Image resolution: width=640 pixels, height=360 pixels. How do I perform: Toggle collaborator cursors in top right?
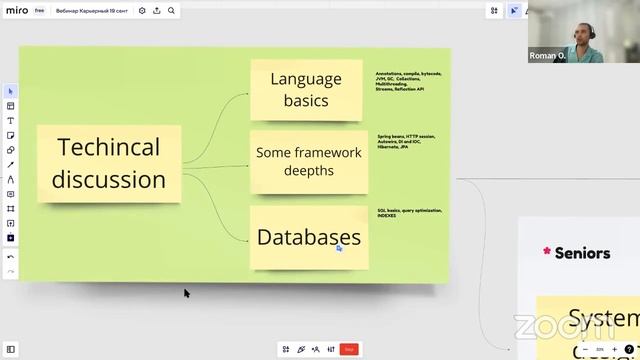tap(514, 11)
